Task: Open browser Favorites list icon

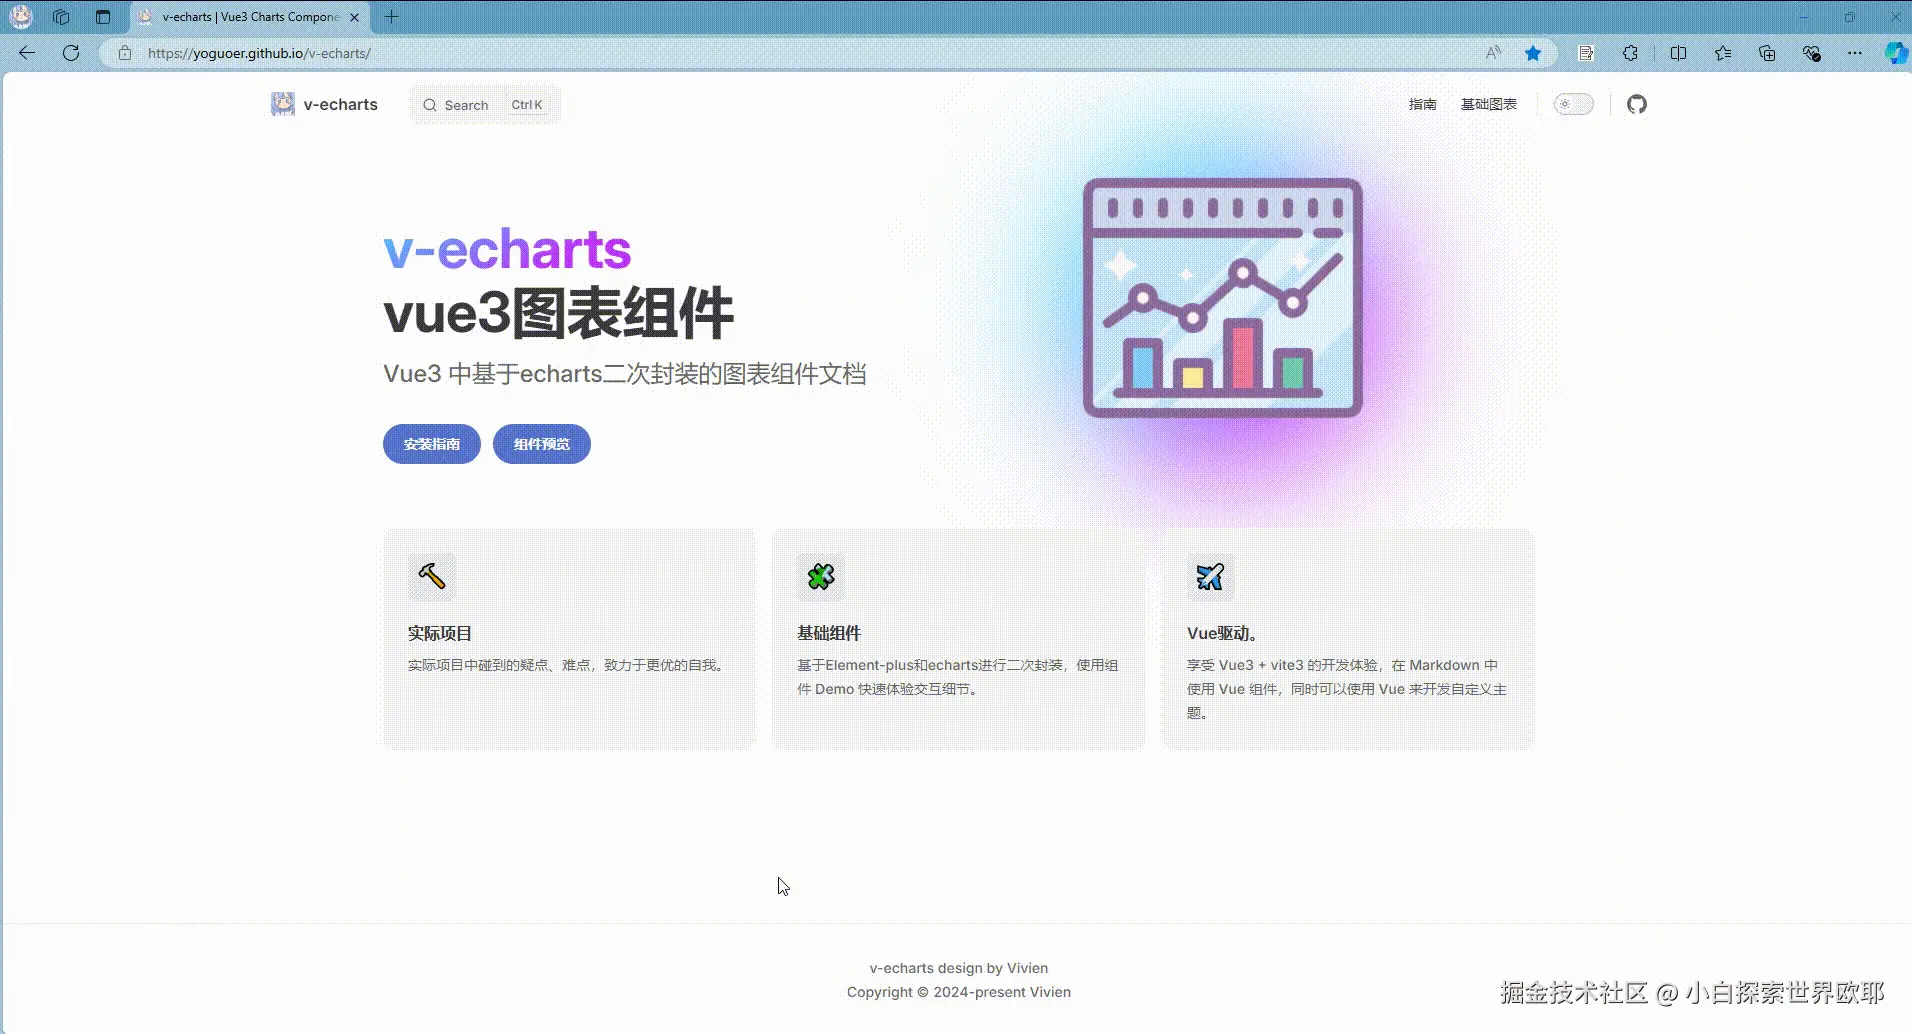Action: [1722, 53]
